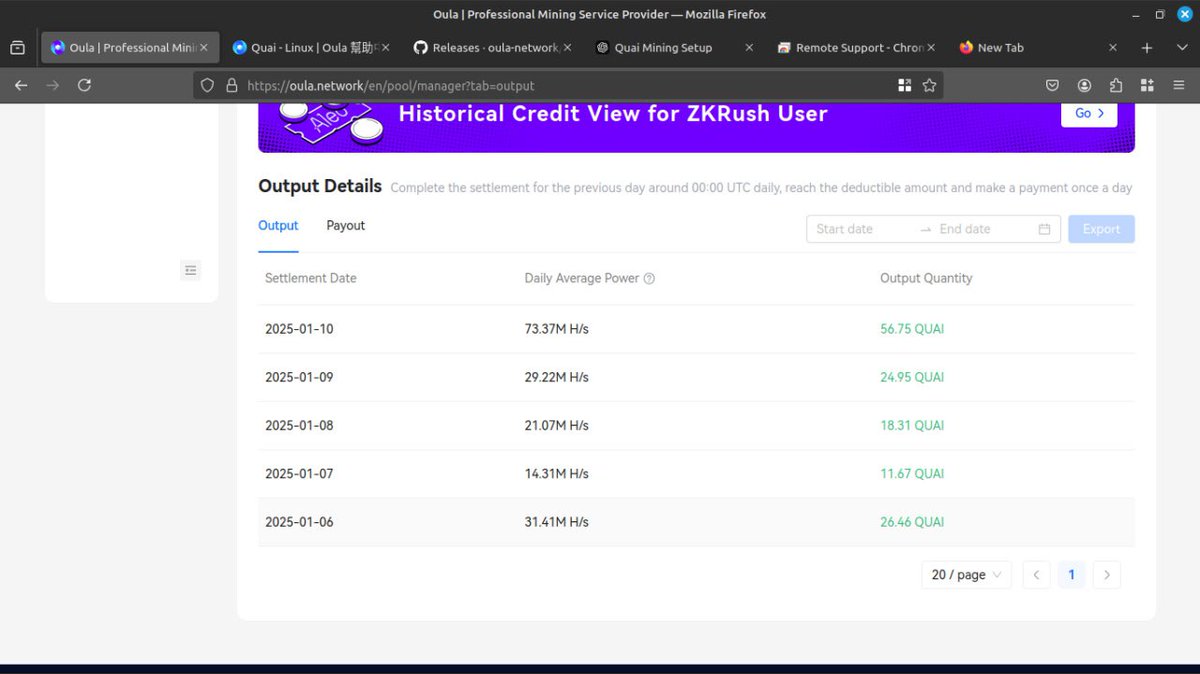Focus the End date field
1200x674 pixels.
(983, 229)
